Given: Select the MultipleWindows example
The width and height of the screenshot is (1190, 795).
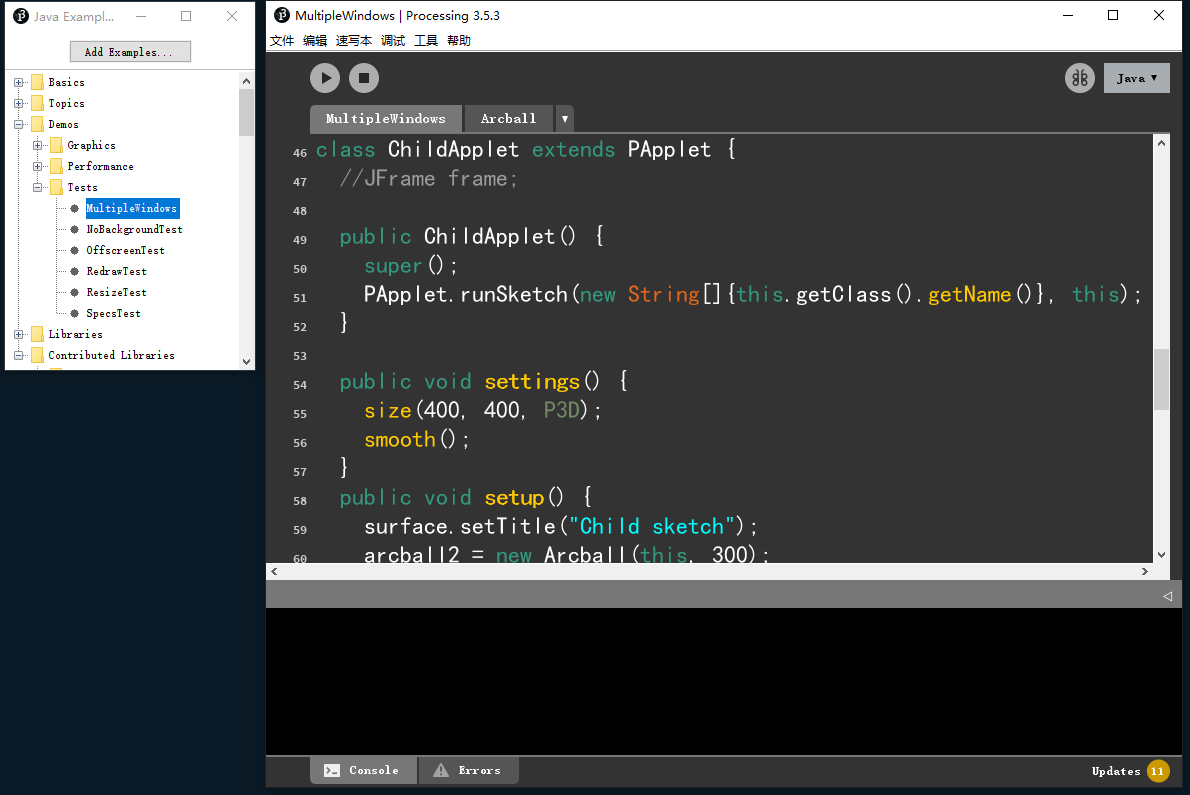Looking at the screenshot, I should (x=131, y=208).
